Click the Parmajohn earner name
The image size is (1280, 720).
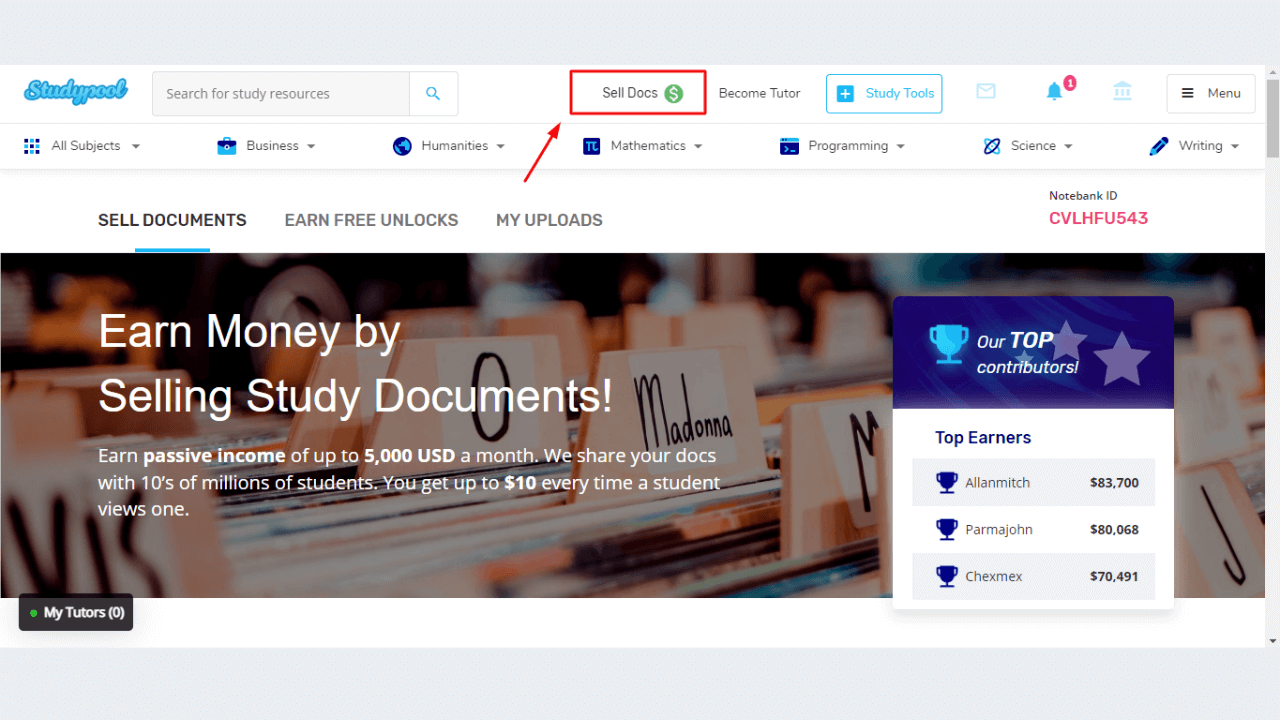tap(999, 529)
